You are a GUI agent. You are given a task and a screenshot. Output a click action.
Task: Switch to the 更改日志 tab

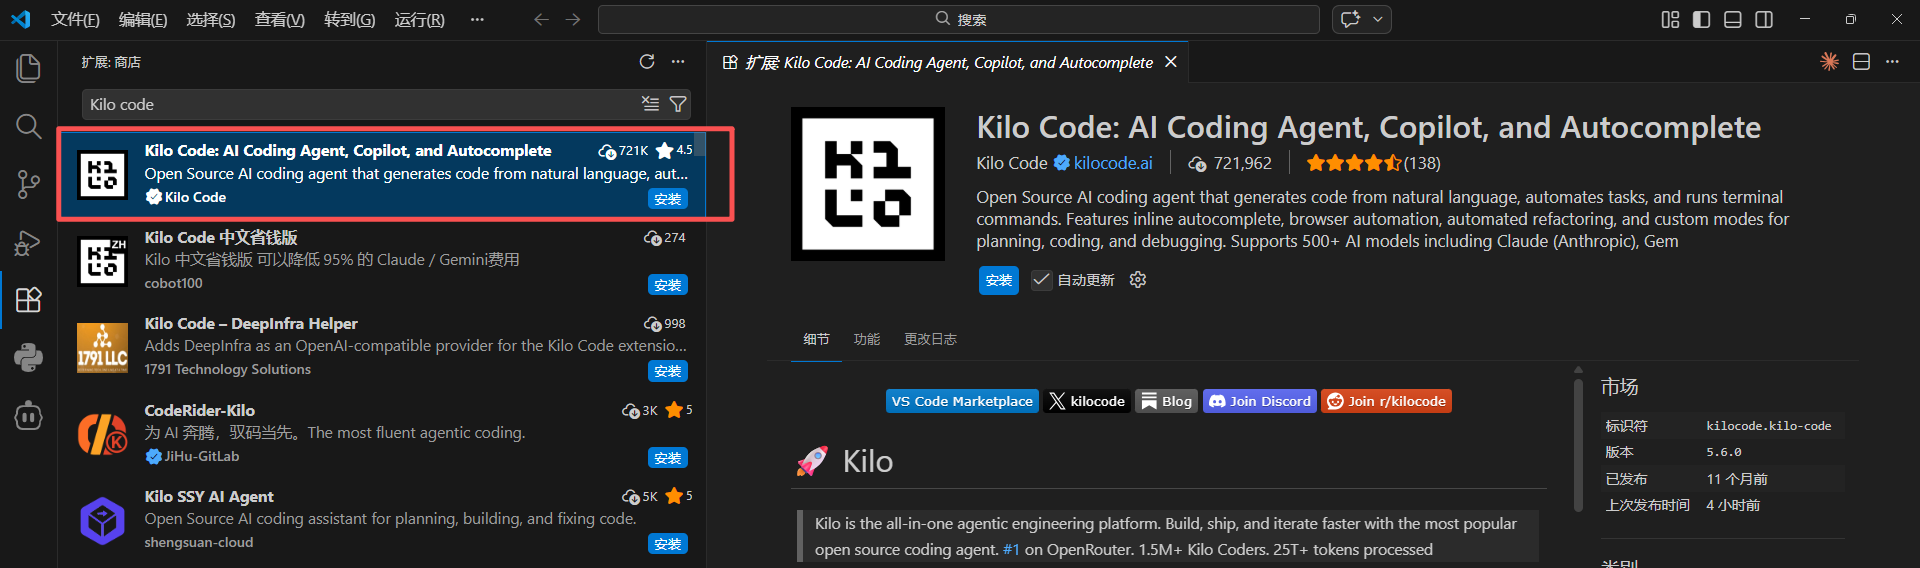click(x=930, y=339)
